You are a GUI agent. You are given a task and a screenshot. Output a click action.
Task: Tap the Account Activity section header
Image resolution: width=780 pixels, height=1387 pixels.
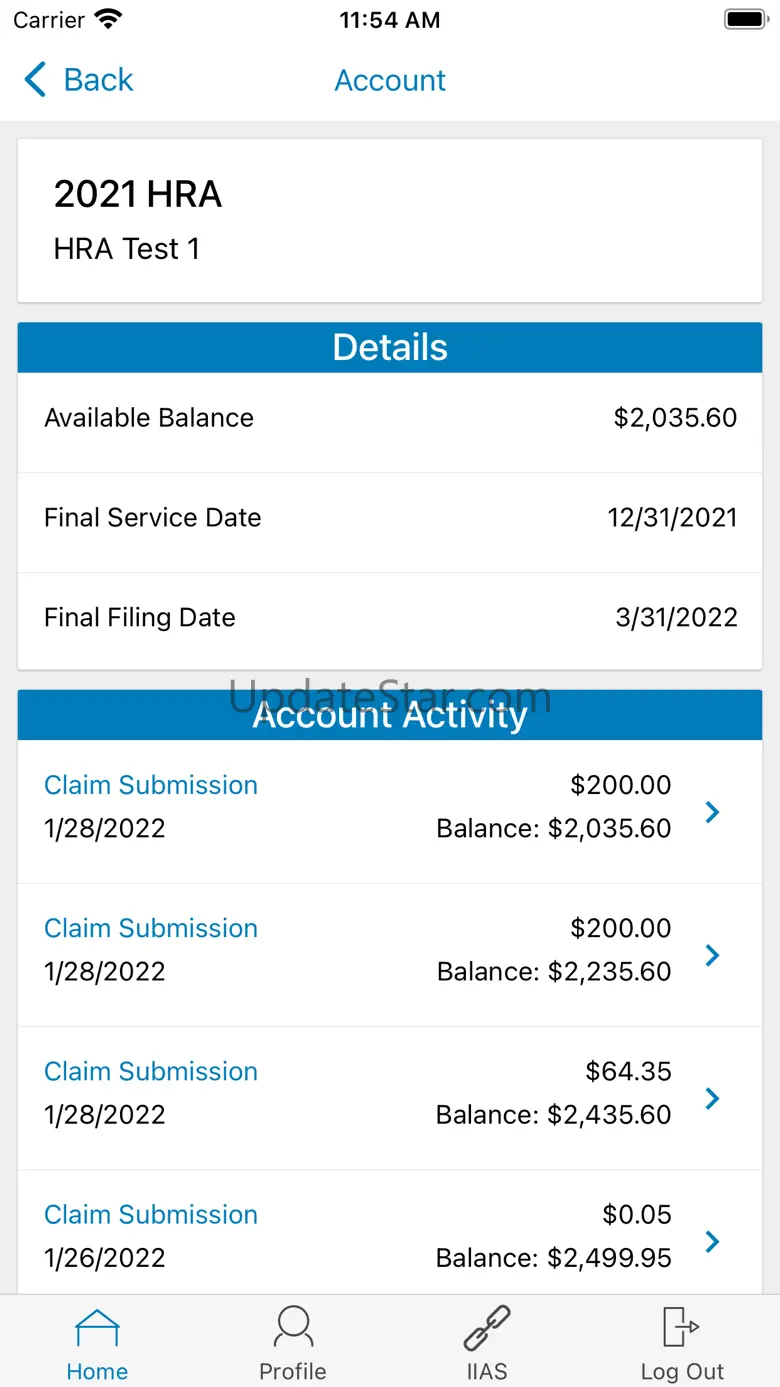390,715
